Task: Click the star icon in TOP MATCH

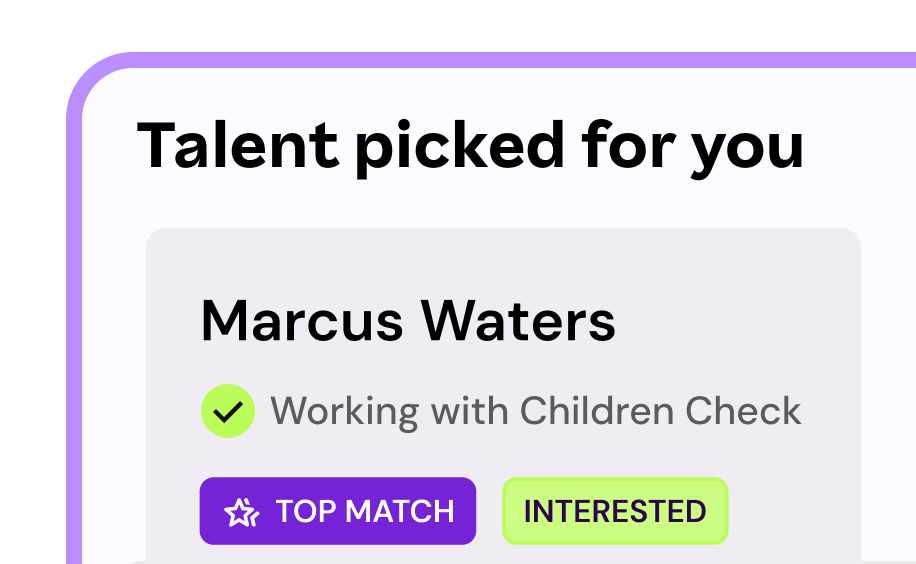Action: click(x=241, y=512)
